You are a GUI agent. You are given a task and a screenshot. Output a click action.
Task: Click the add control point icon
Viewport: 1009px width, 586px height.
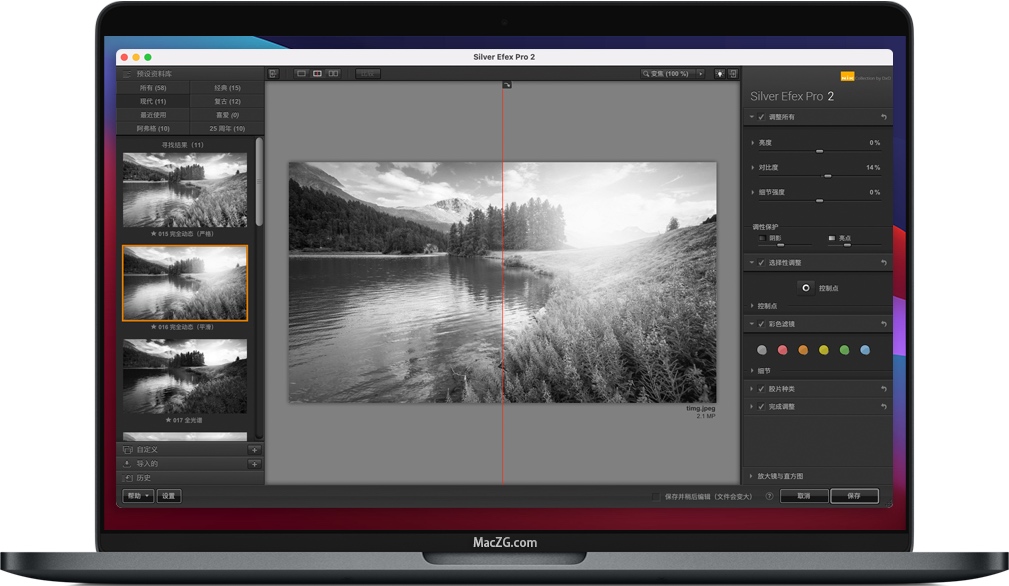pyautogui.click(x=805, y=287)
